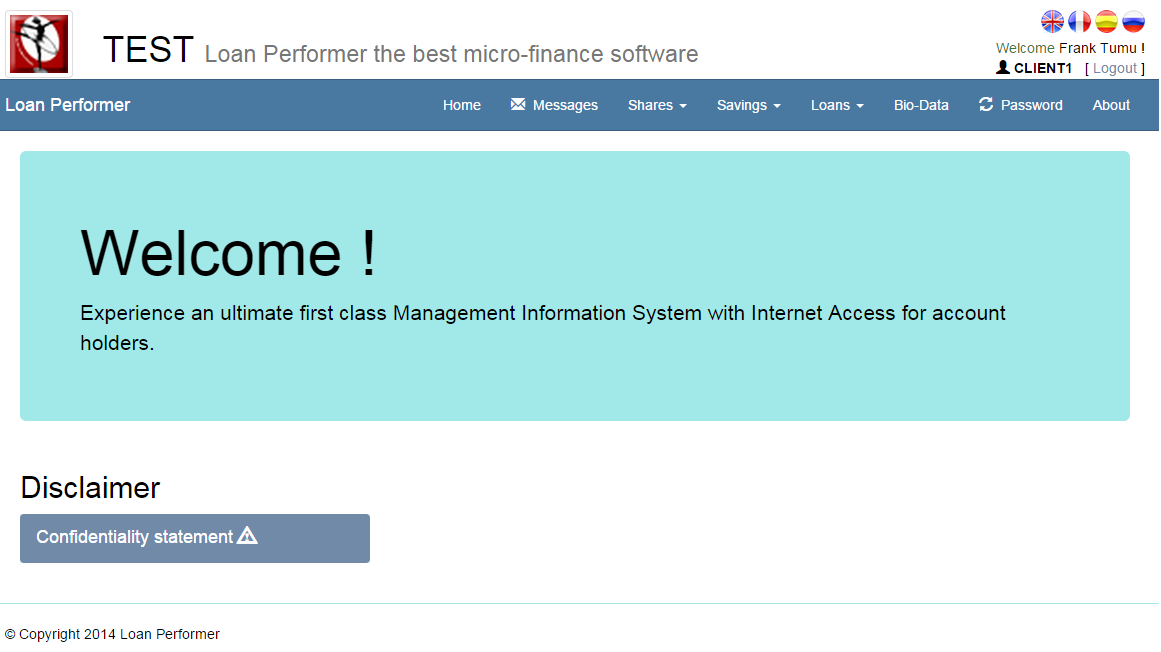Viewport: 1161px width, 652px height.
Task: Open the Bio-Data page
Action: click(921, 105)
